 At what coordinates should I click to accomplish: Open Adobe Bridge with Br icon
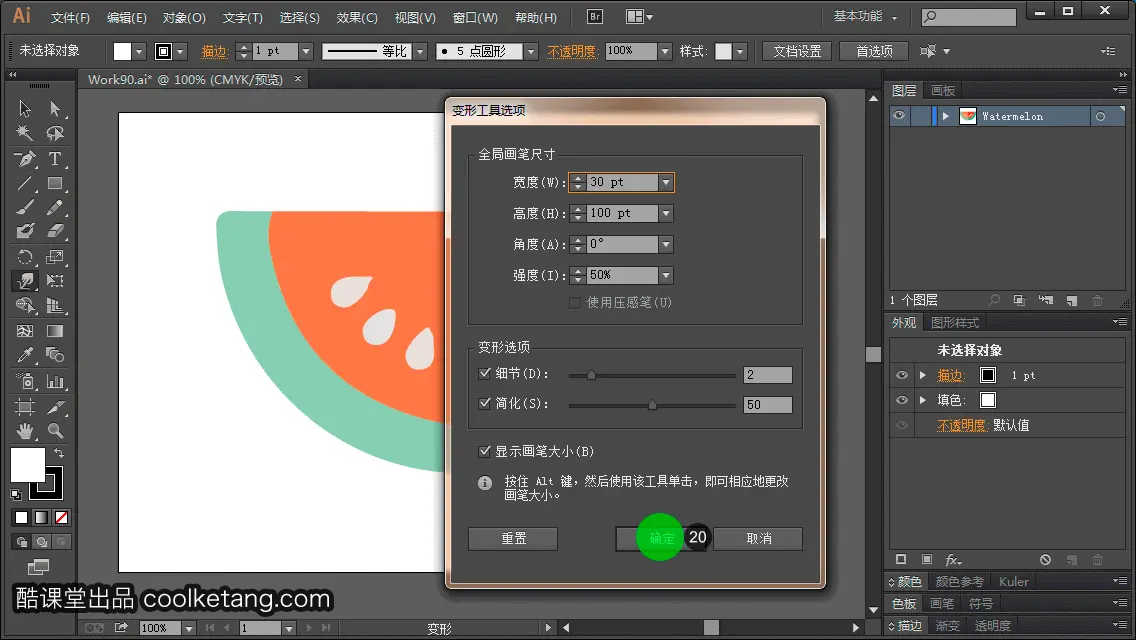(x=595, y=17)
